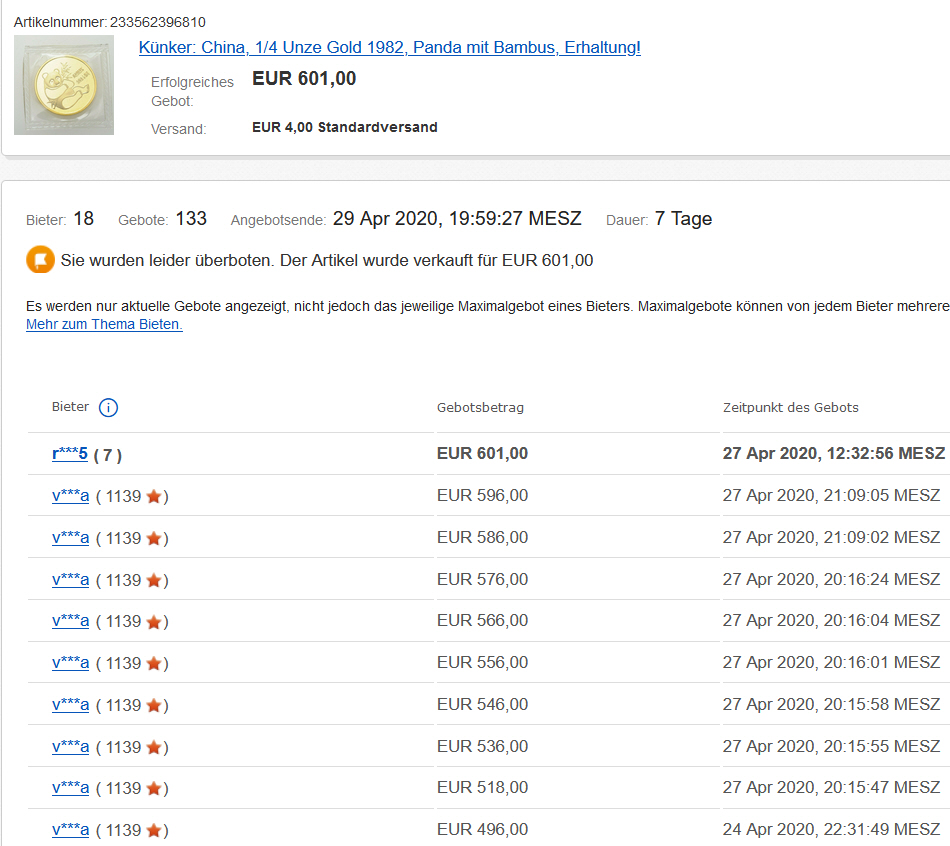Viewport: 950px width, 846px height.
Task: Click the Artikelnummer 233562396810 text
Action: coord(110,21)
